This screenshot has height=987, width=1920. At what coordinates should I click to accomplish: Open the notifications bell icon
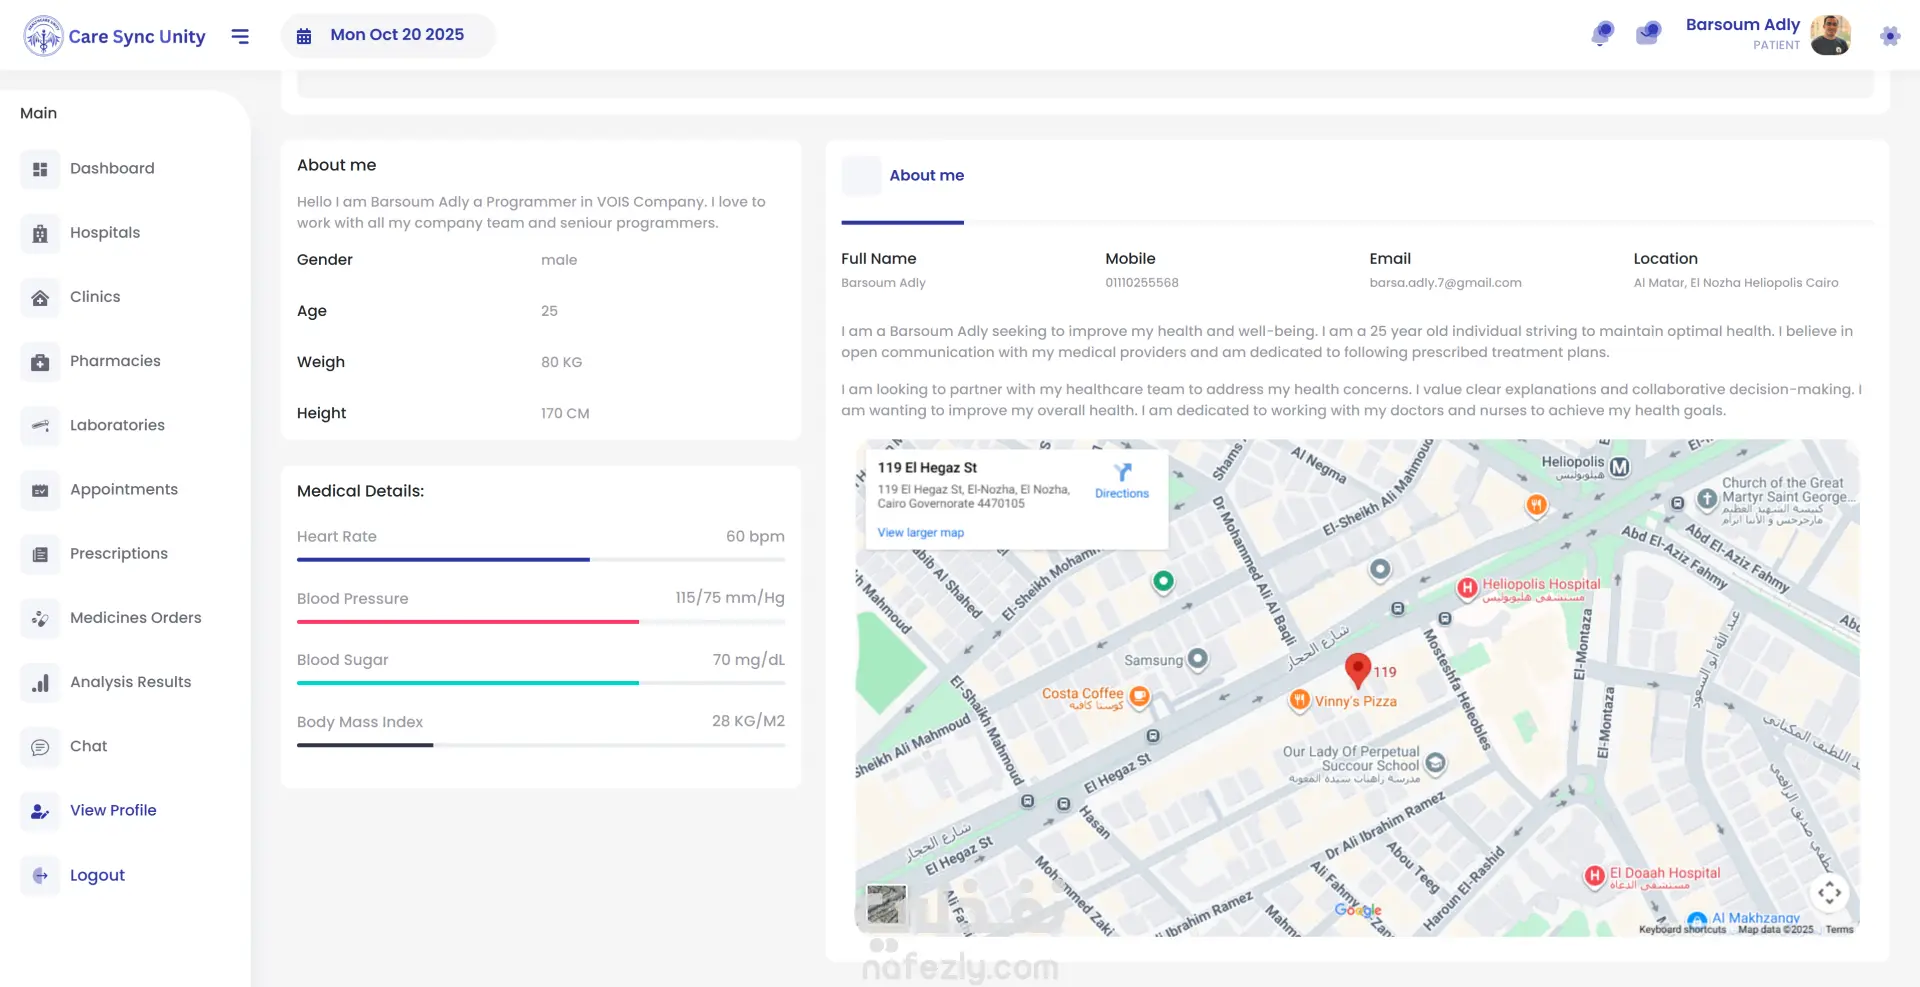[x=1602, y=34]
